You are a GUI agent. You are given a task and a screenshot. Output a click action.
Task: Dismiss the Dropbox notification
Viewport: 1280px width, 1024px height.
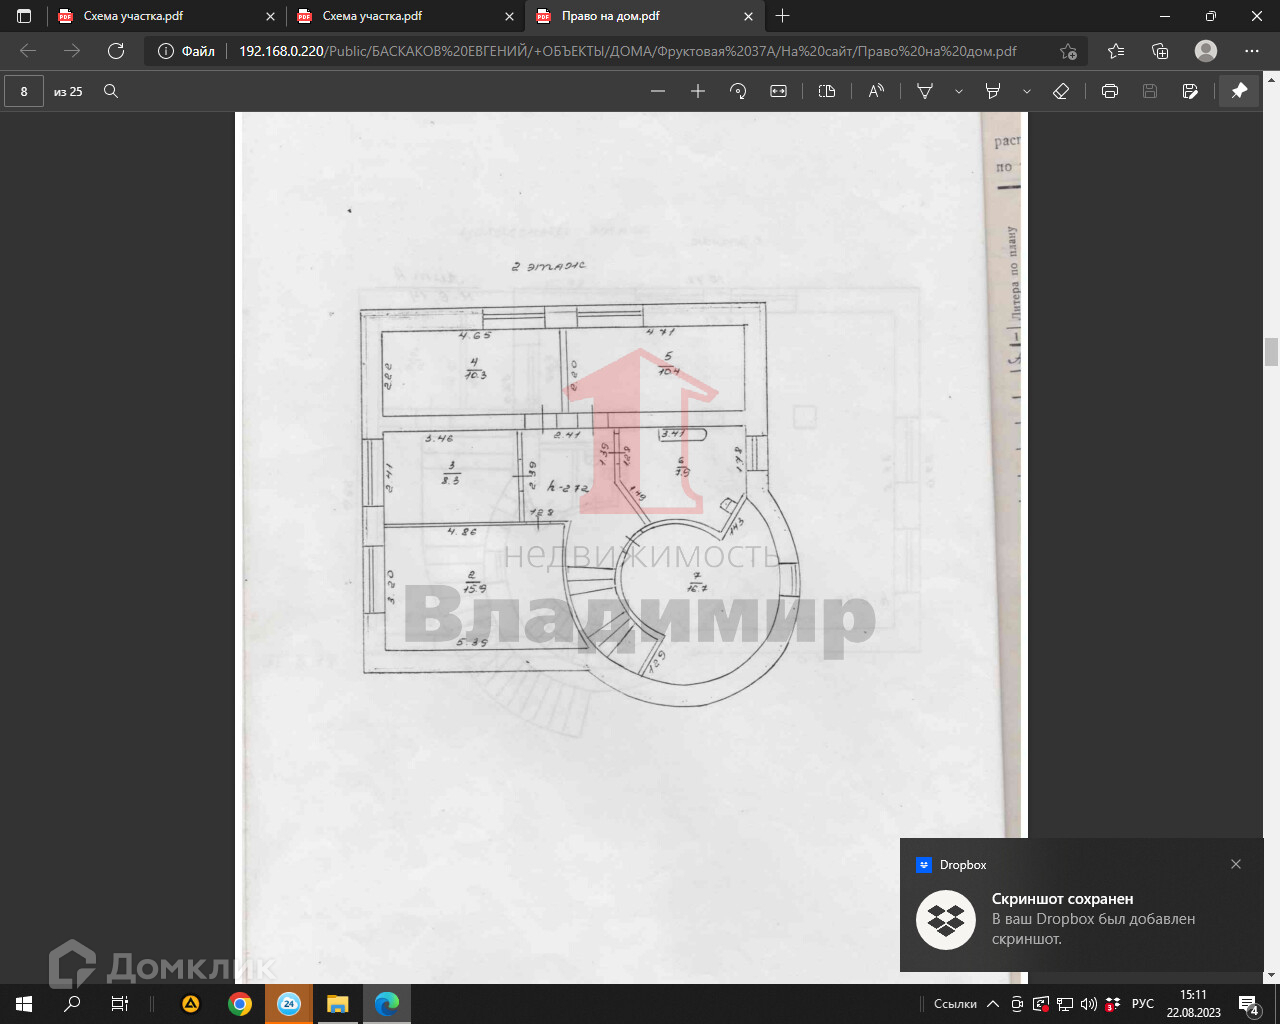(x=1236, y=864)
